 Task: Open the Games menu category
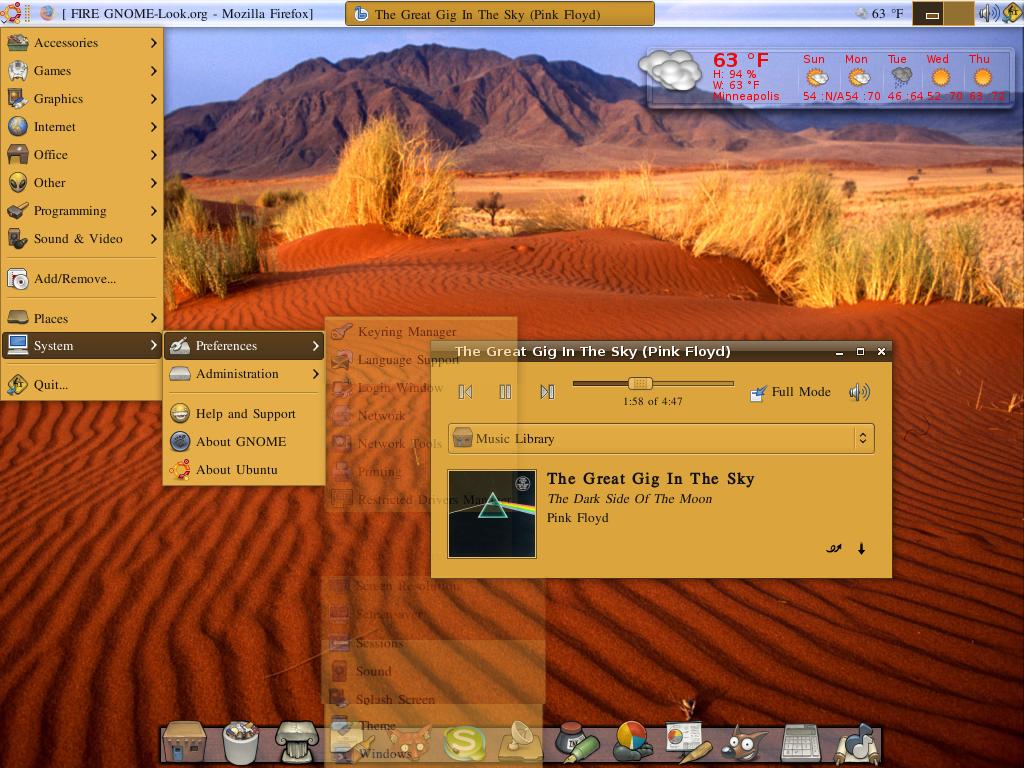pos(82,71)
